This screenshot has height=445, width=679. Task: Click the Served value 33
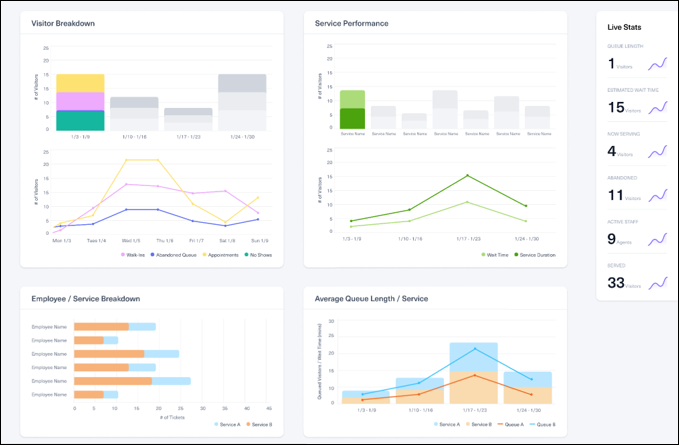[x=616, y=283]
